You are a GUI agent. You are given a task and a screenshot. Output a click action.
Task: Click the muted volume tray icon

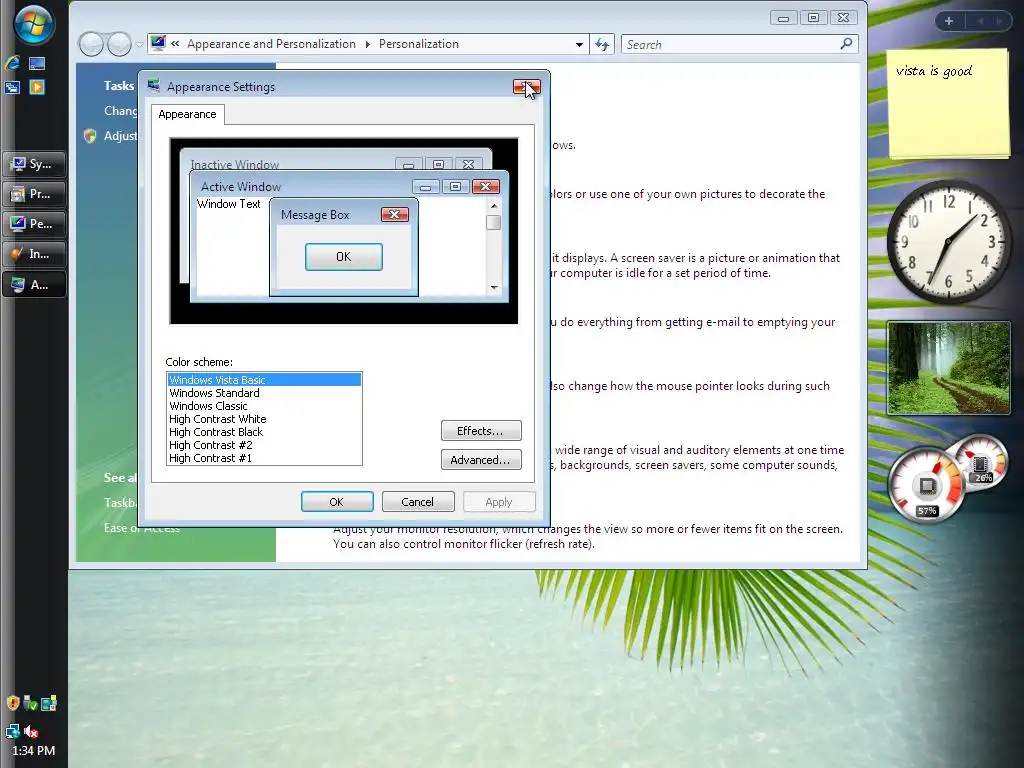tap(31, 731)
